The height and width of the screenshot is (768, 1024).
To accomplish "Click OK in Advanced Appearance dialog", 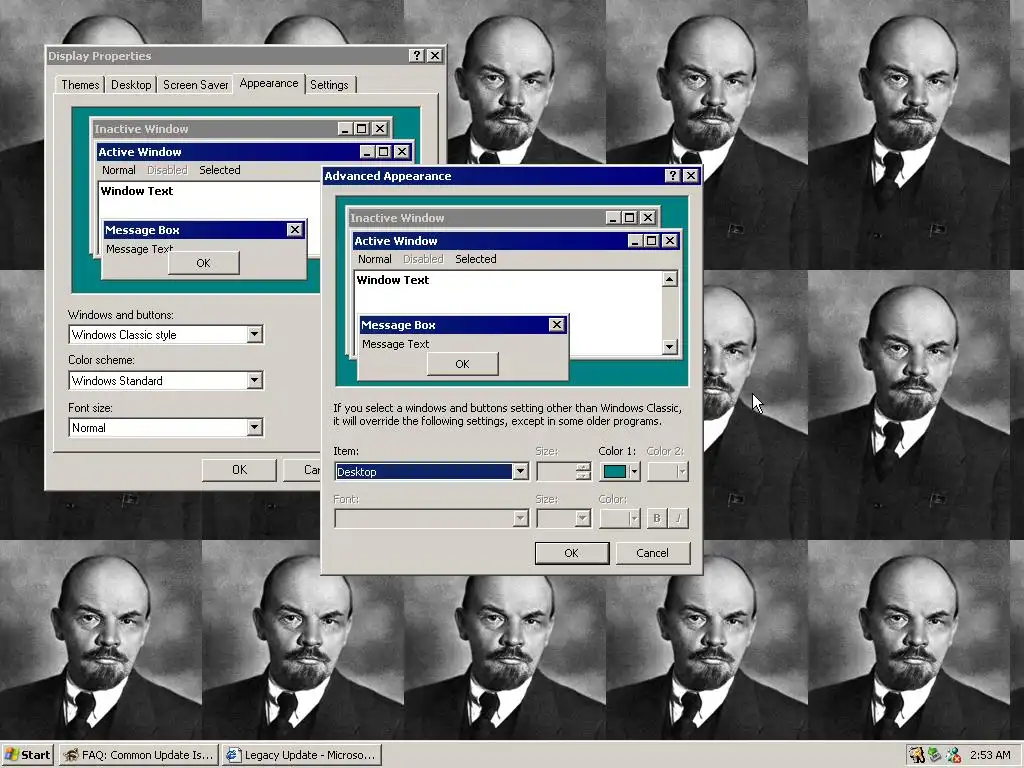I will [571, 553].
